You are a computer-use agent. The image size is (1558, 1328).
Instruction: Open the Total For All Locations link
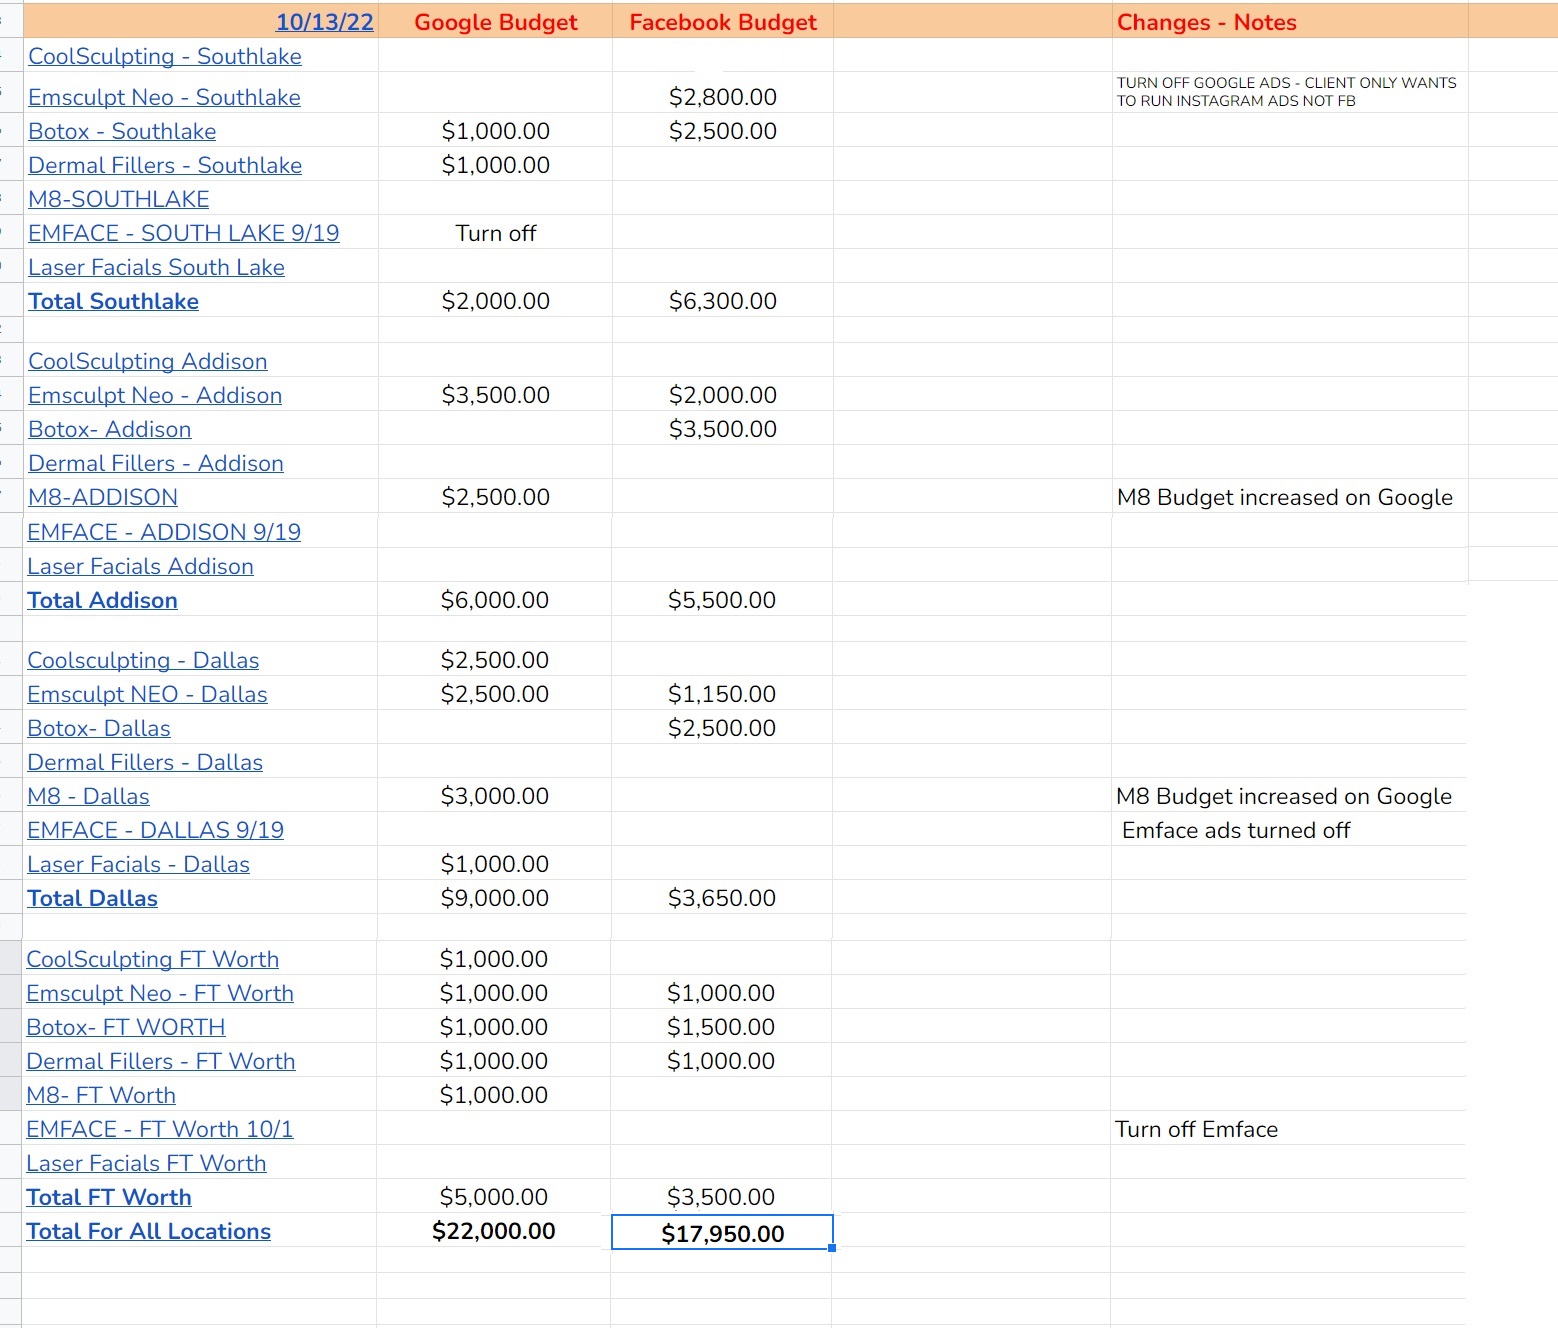[x=148, y=1231]
